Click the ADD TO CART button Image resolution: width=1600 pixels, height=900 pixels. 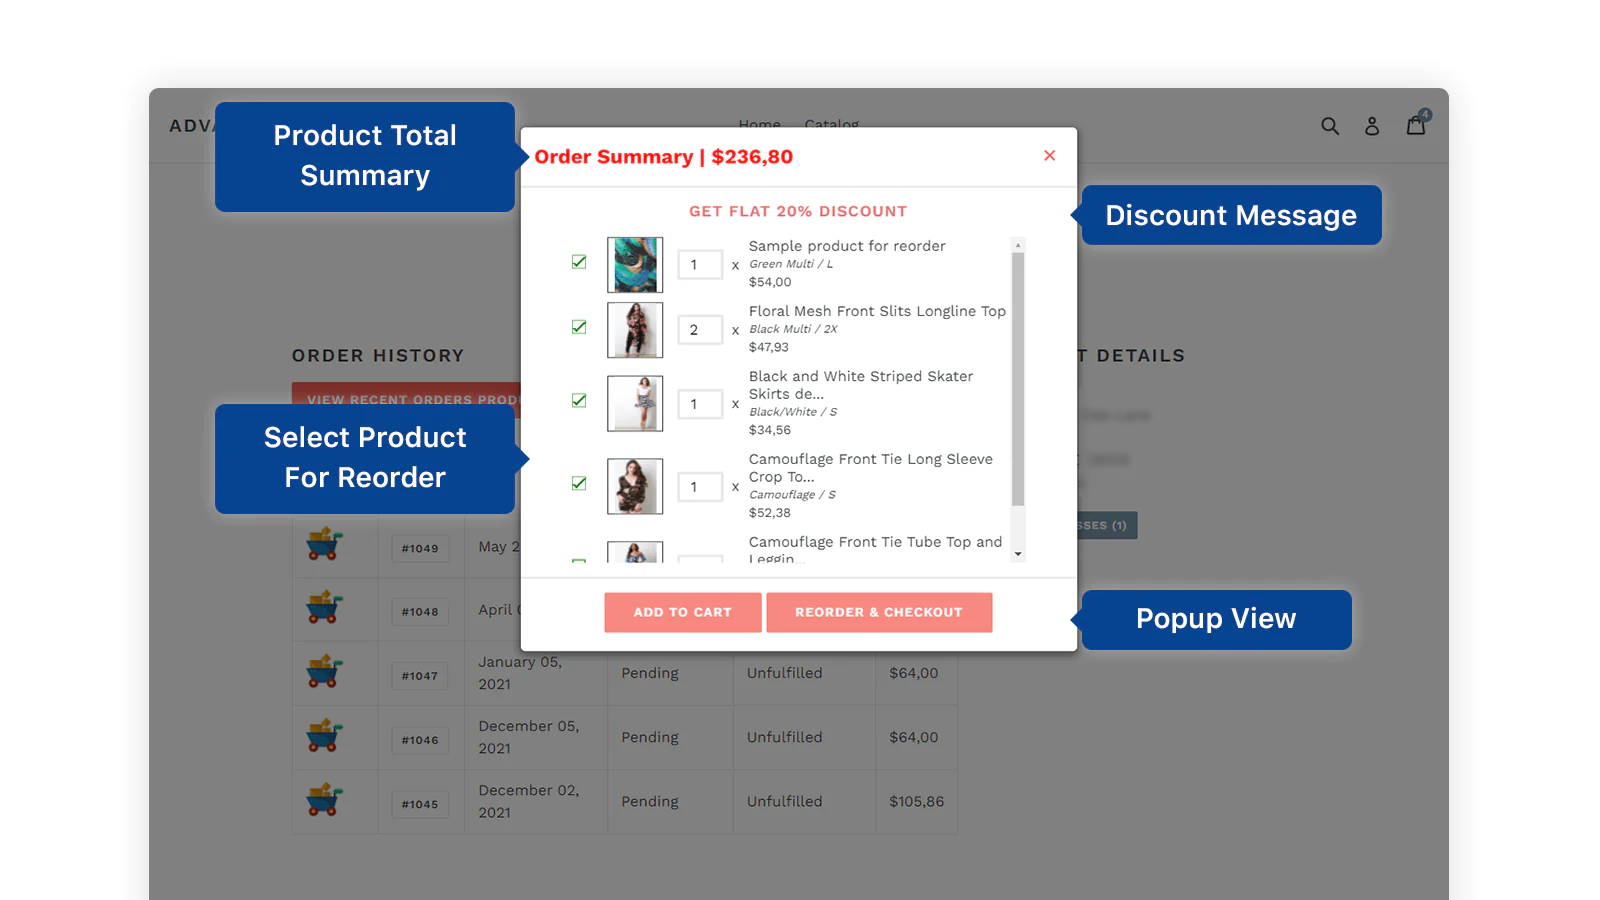tap(682, 612)
